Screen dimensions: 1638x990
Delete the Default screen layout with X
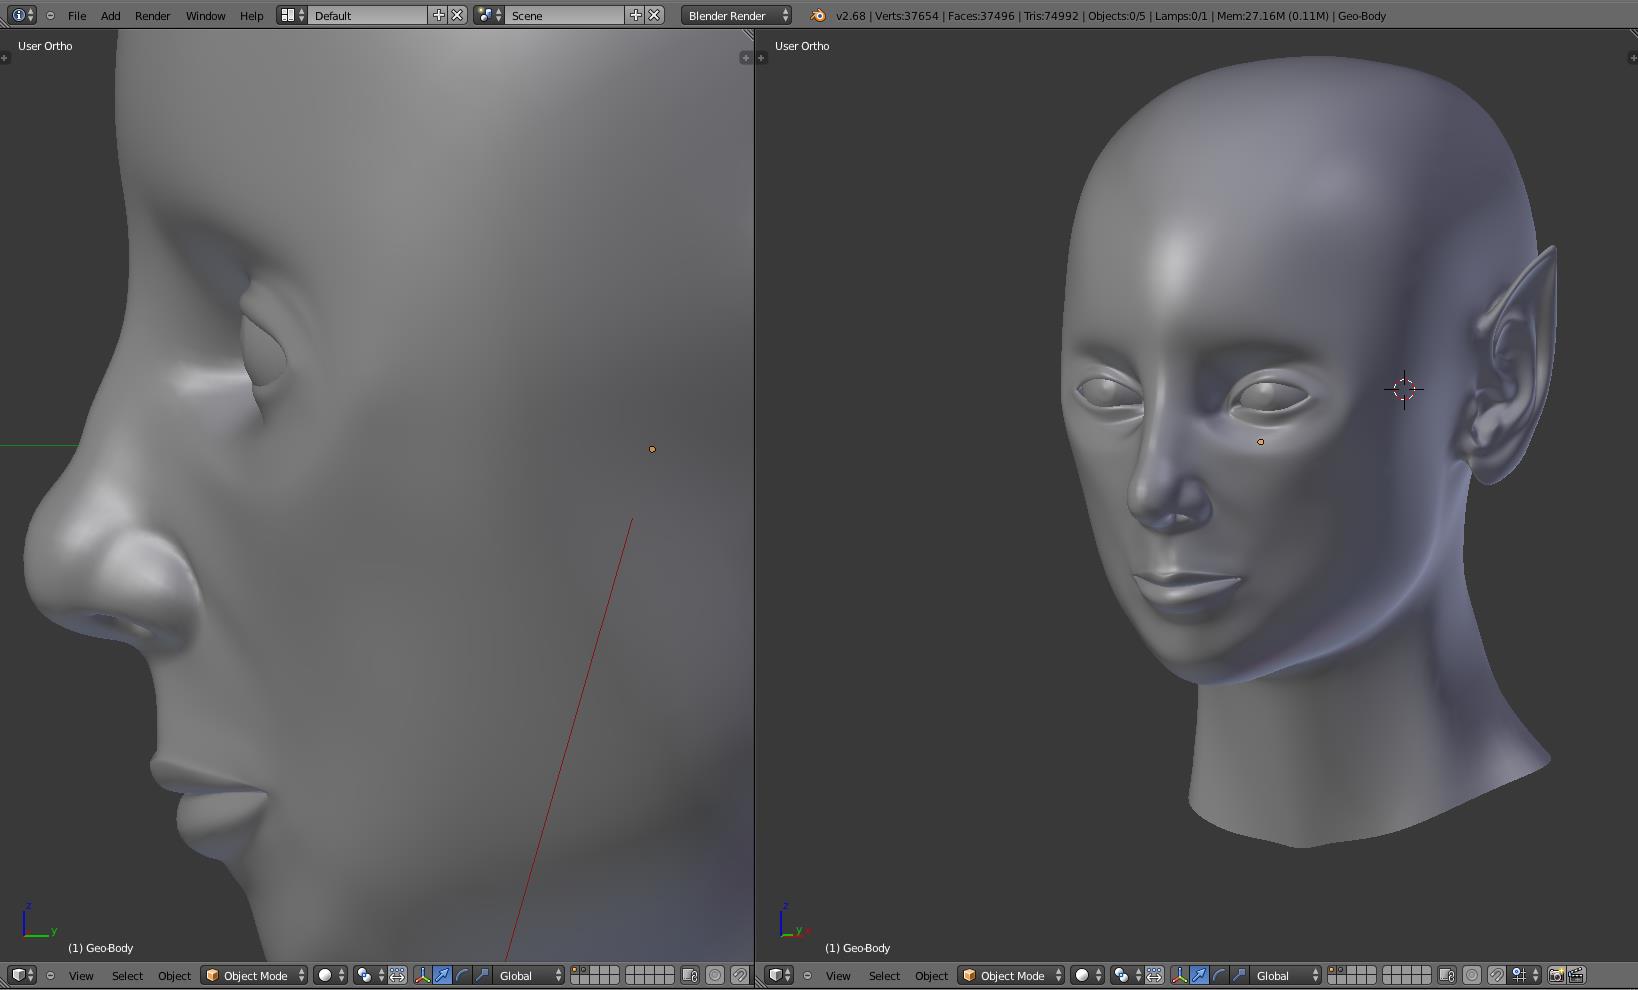pos(457,15)
